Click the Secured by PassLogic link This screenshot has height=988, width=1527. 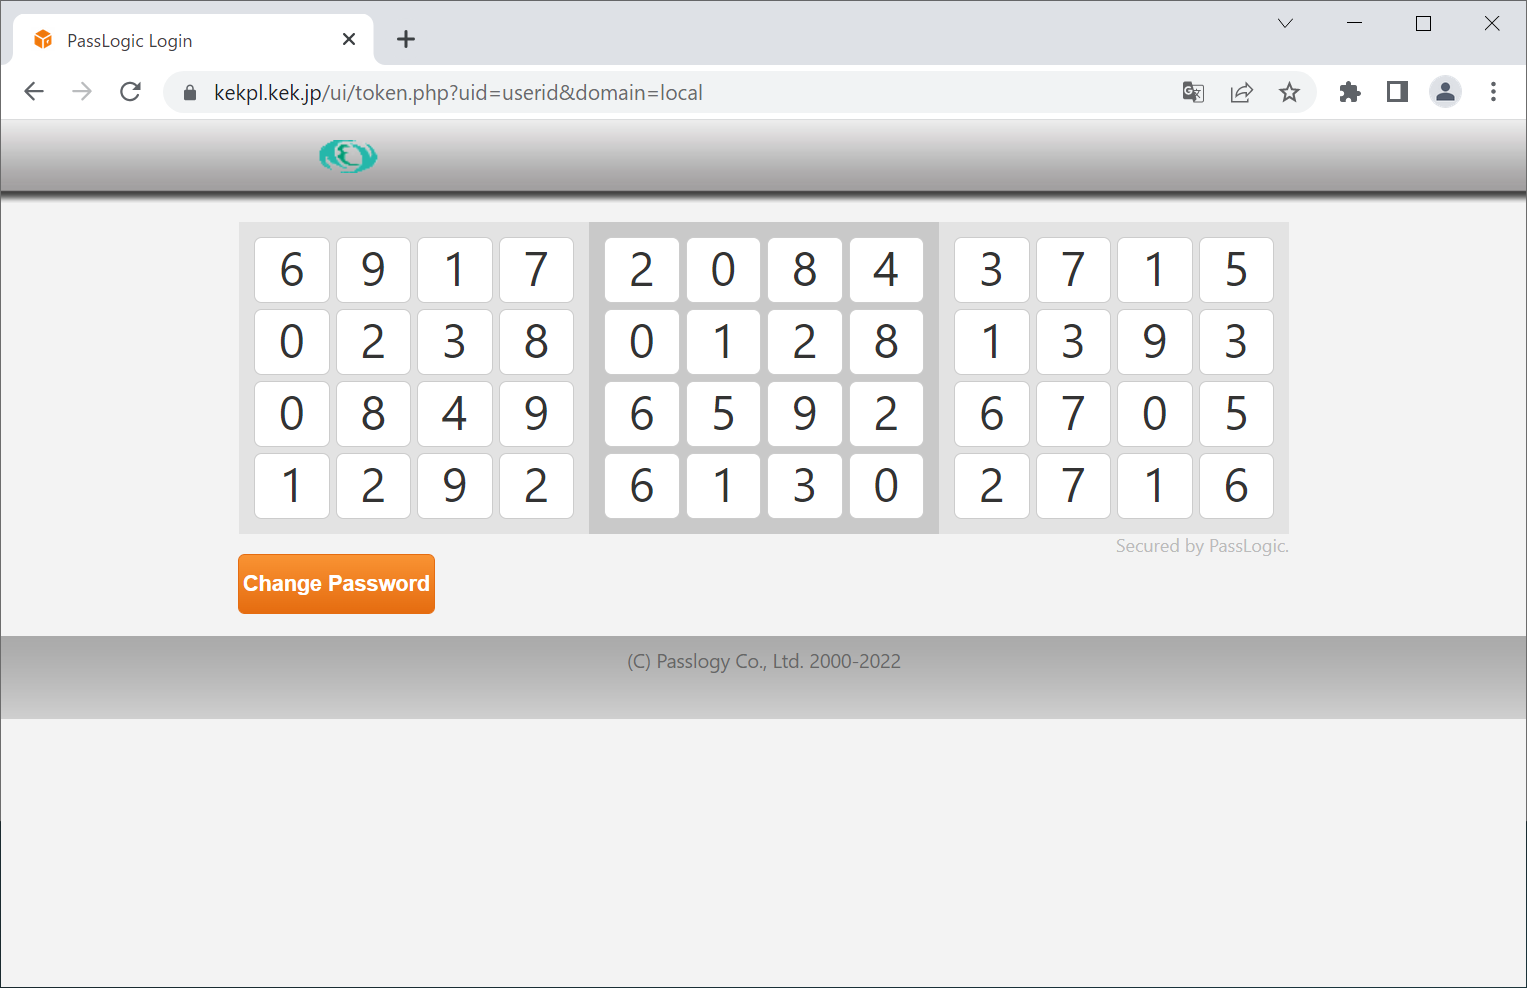click(1201, 546)
